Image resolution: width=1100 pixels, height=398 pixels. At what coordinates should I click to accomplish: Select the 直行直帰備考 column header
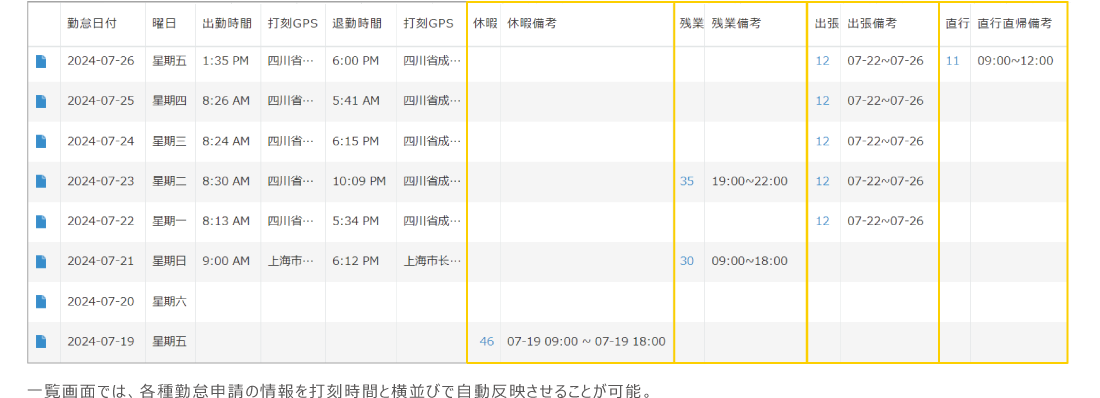coord(1014,23)
